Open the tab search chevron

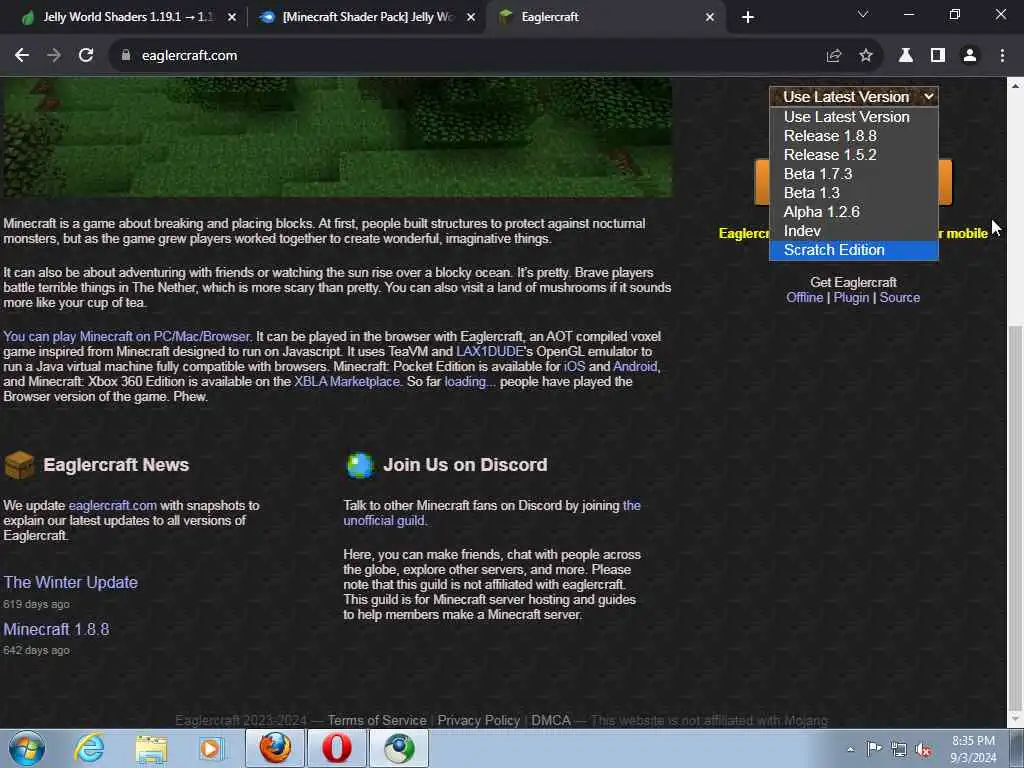(x=863, y=14)
